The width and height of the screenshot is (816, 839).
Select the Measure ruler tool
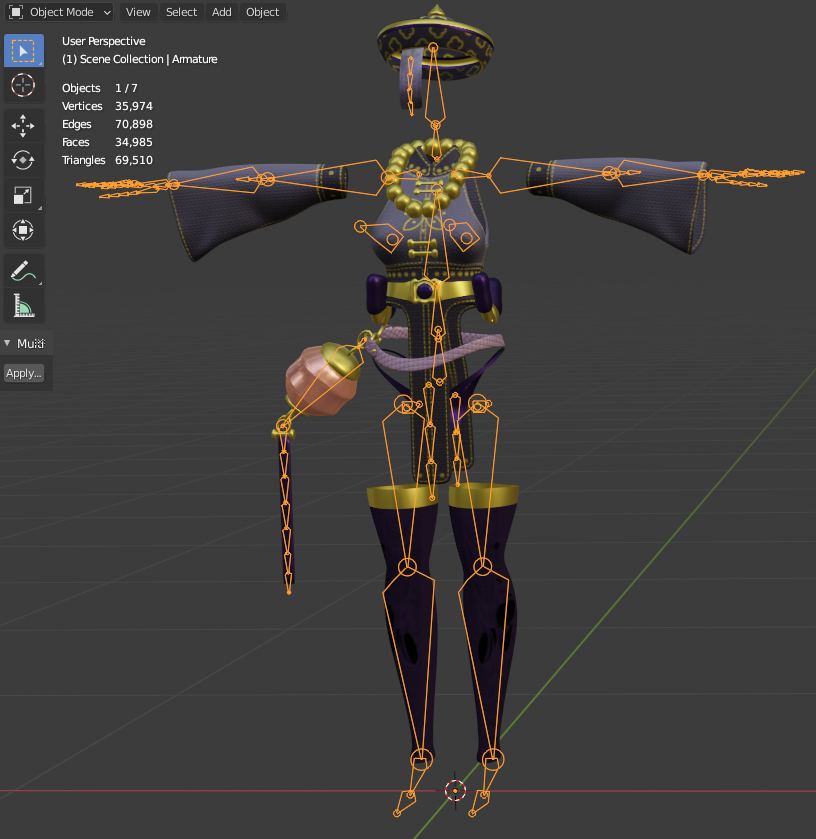[x=24, y=306]
